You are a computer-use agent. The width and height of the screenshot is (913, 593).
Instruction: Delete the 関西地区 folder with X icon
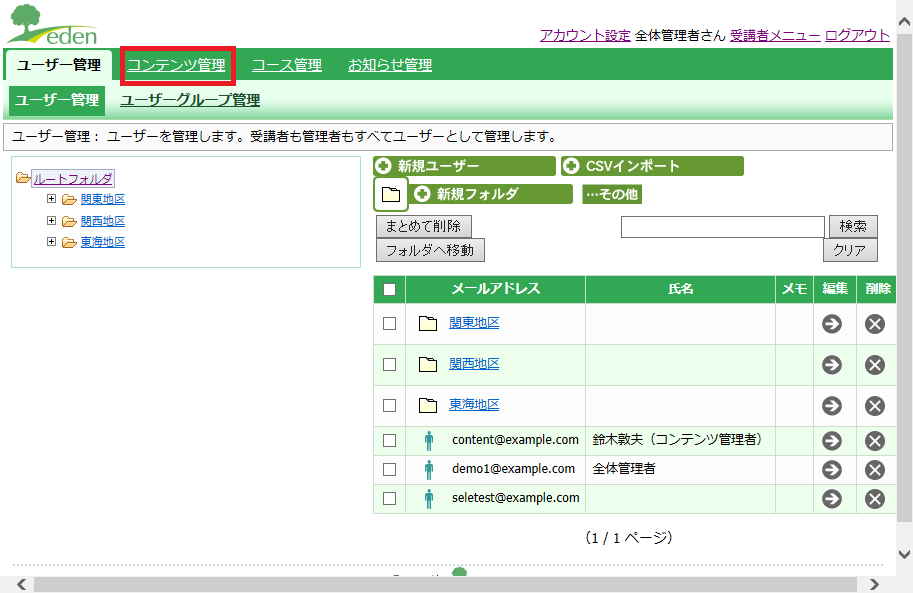coord(875,365)
